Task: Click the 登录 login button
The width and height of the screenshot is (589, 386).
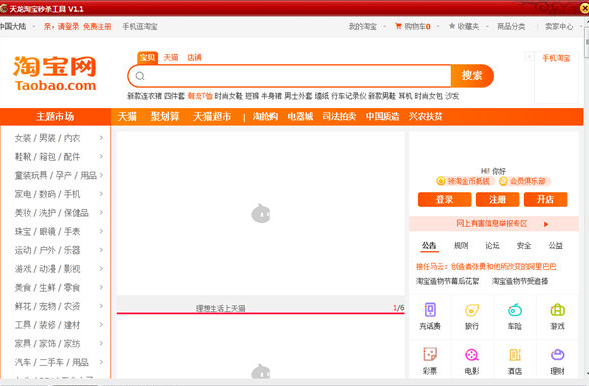Action: click(444, 199)
